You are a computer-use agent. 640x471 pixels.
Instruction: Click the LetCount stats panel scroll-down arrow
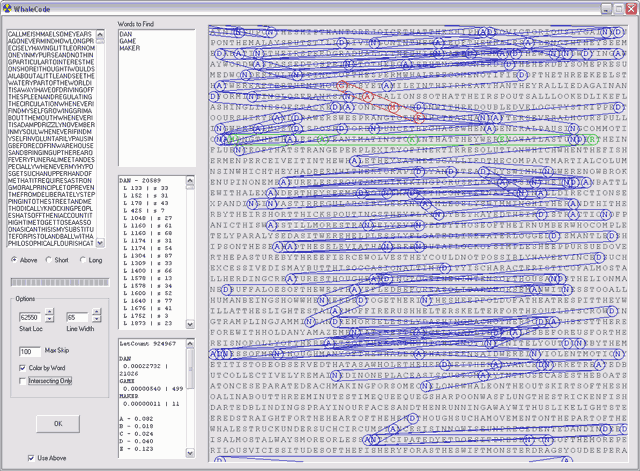190,453
